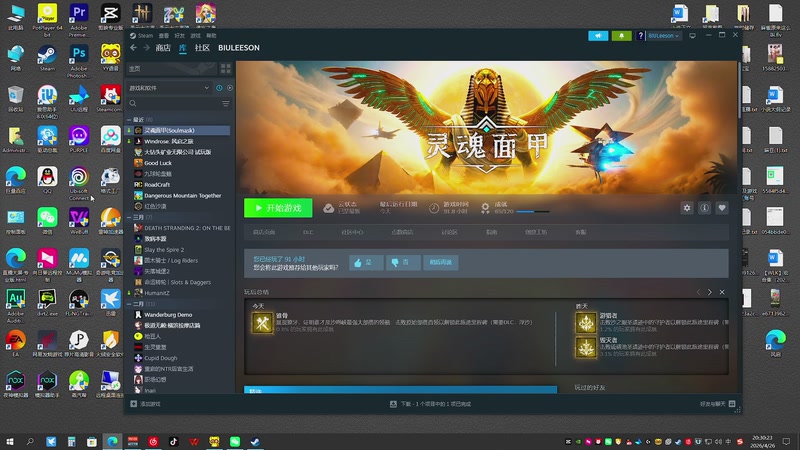Viewport: 800px width, 450px height.
Task: Select Soulmask in the game list
Action: point(179,131)
